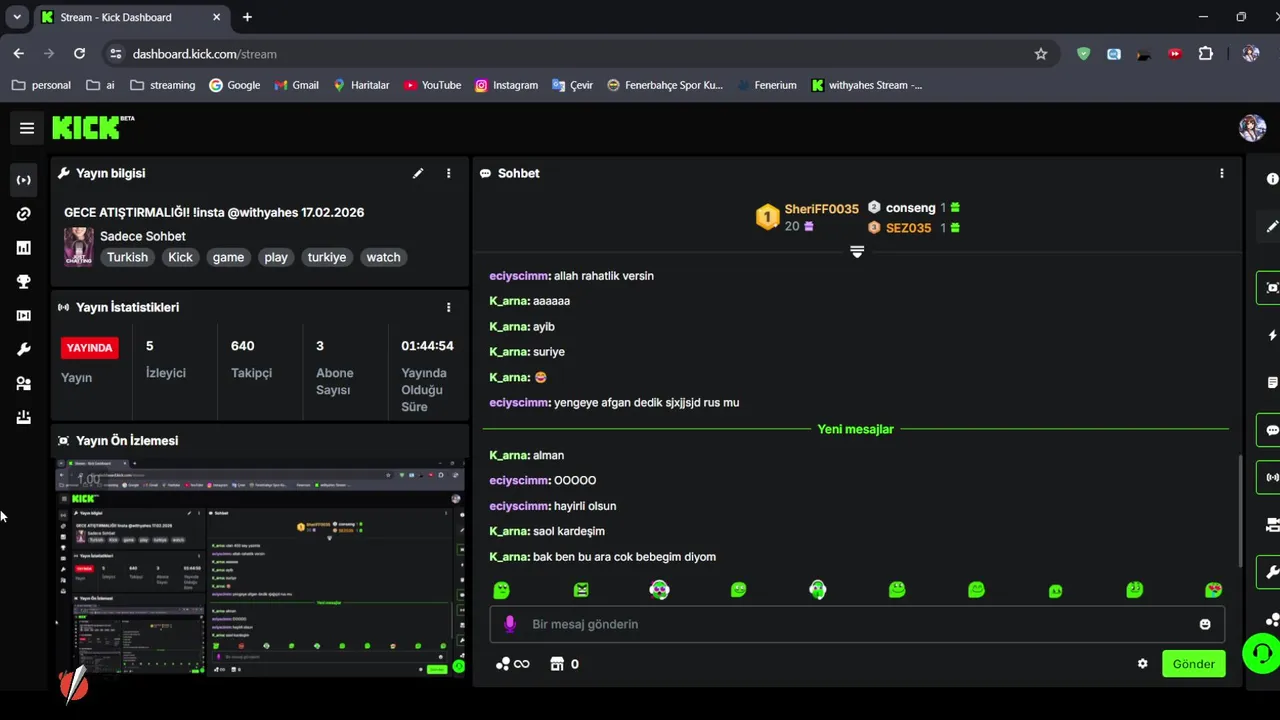This screenshot has width=1280, height=720.
Task: Open the wrench settings icon in left sidebar
Action: (24, 350)
